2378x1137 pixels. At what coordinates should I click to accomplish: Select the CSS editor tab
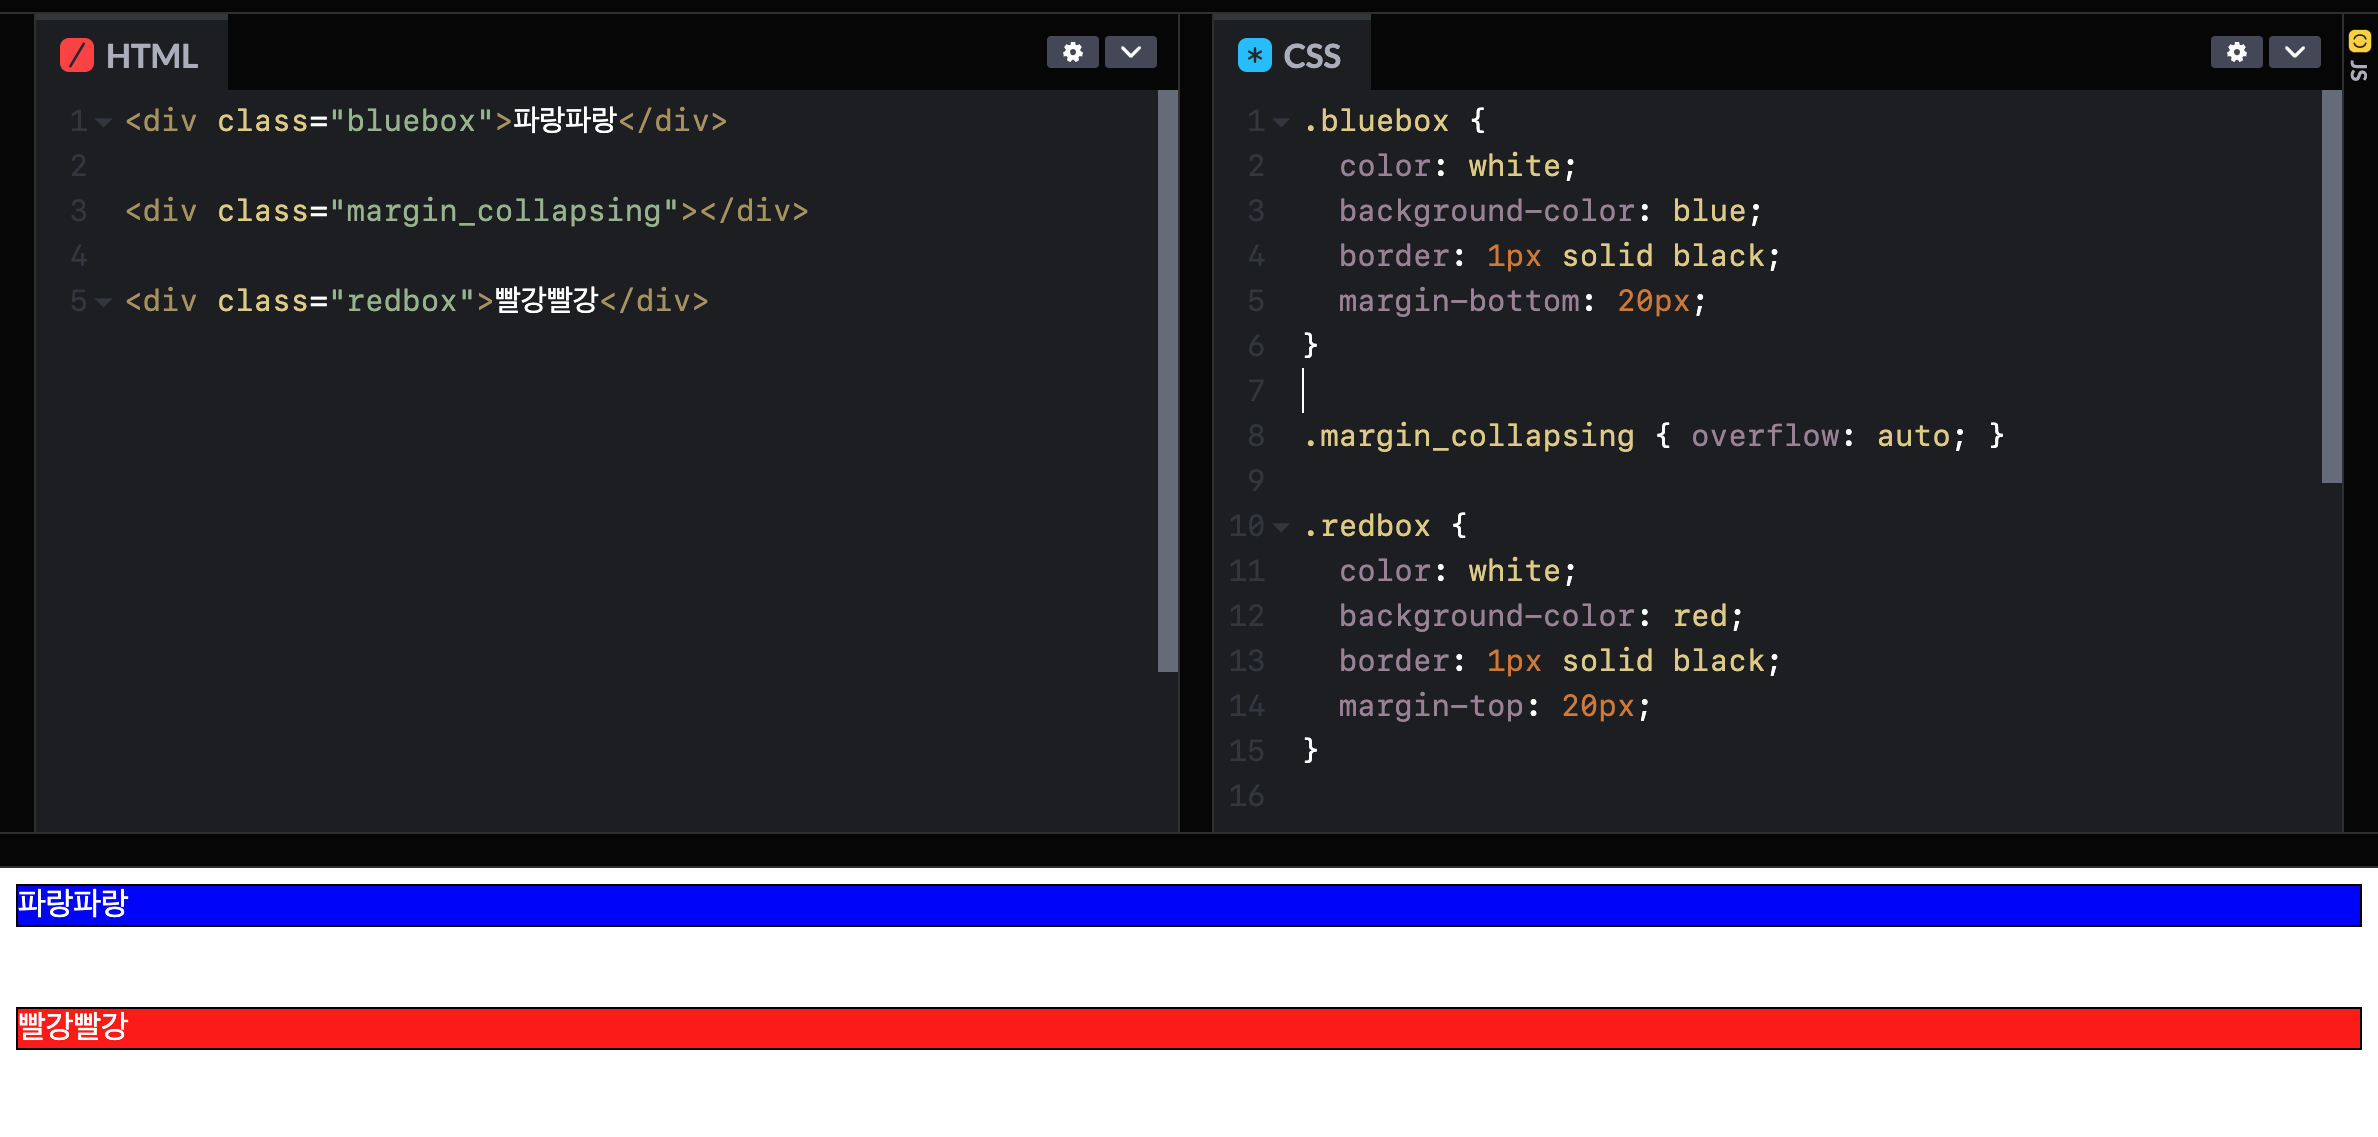point(1310,56)
